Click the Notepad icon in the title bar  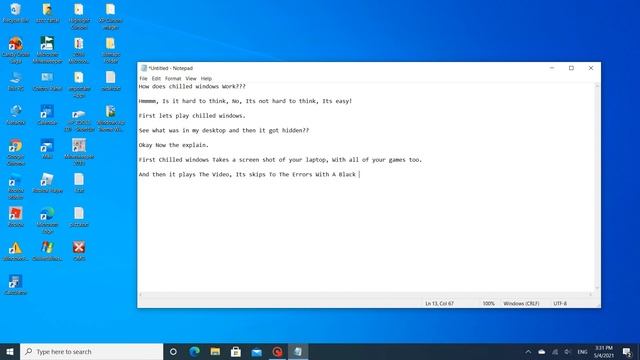point(144,68)
